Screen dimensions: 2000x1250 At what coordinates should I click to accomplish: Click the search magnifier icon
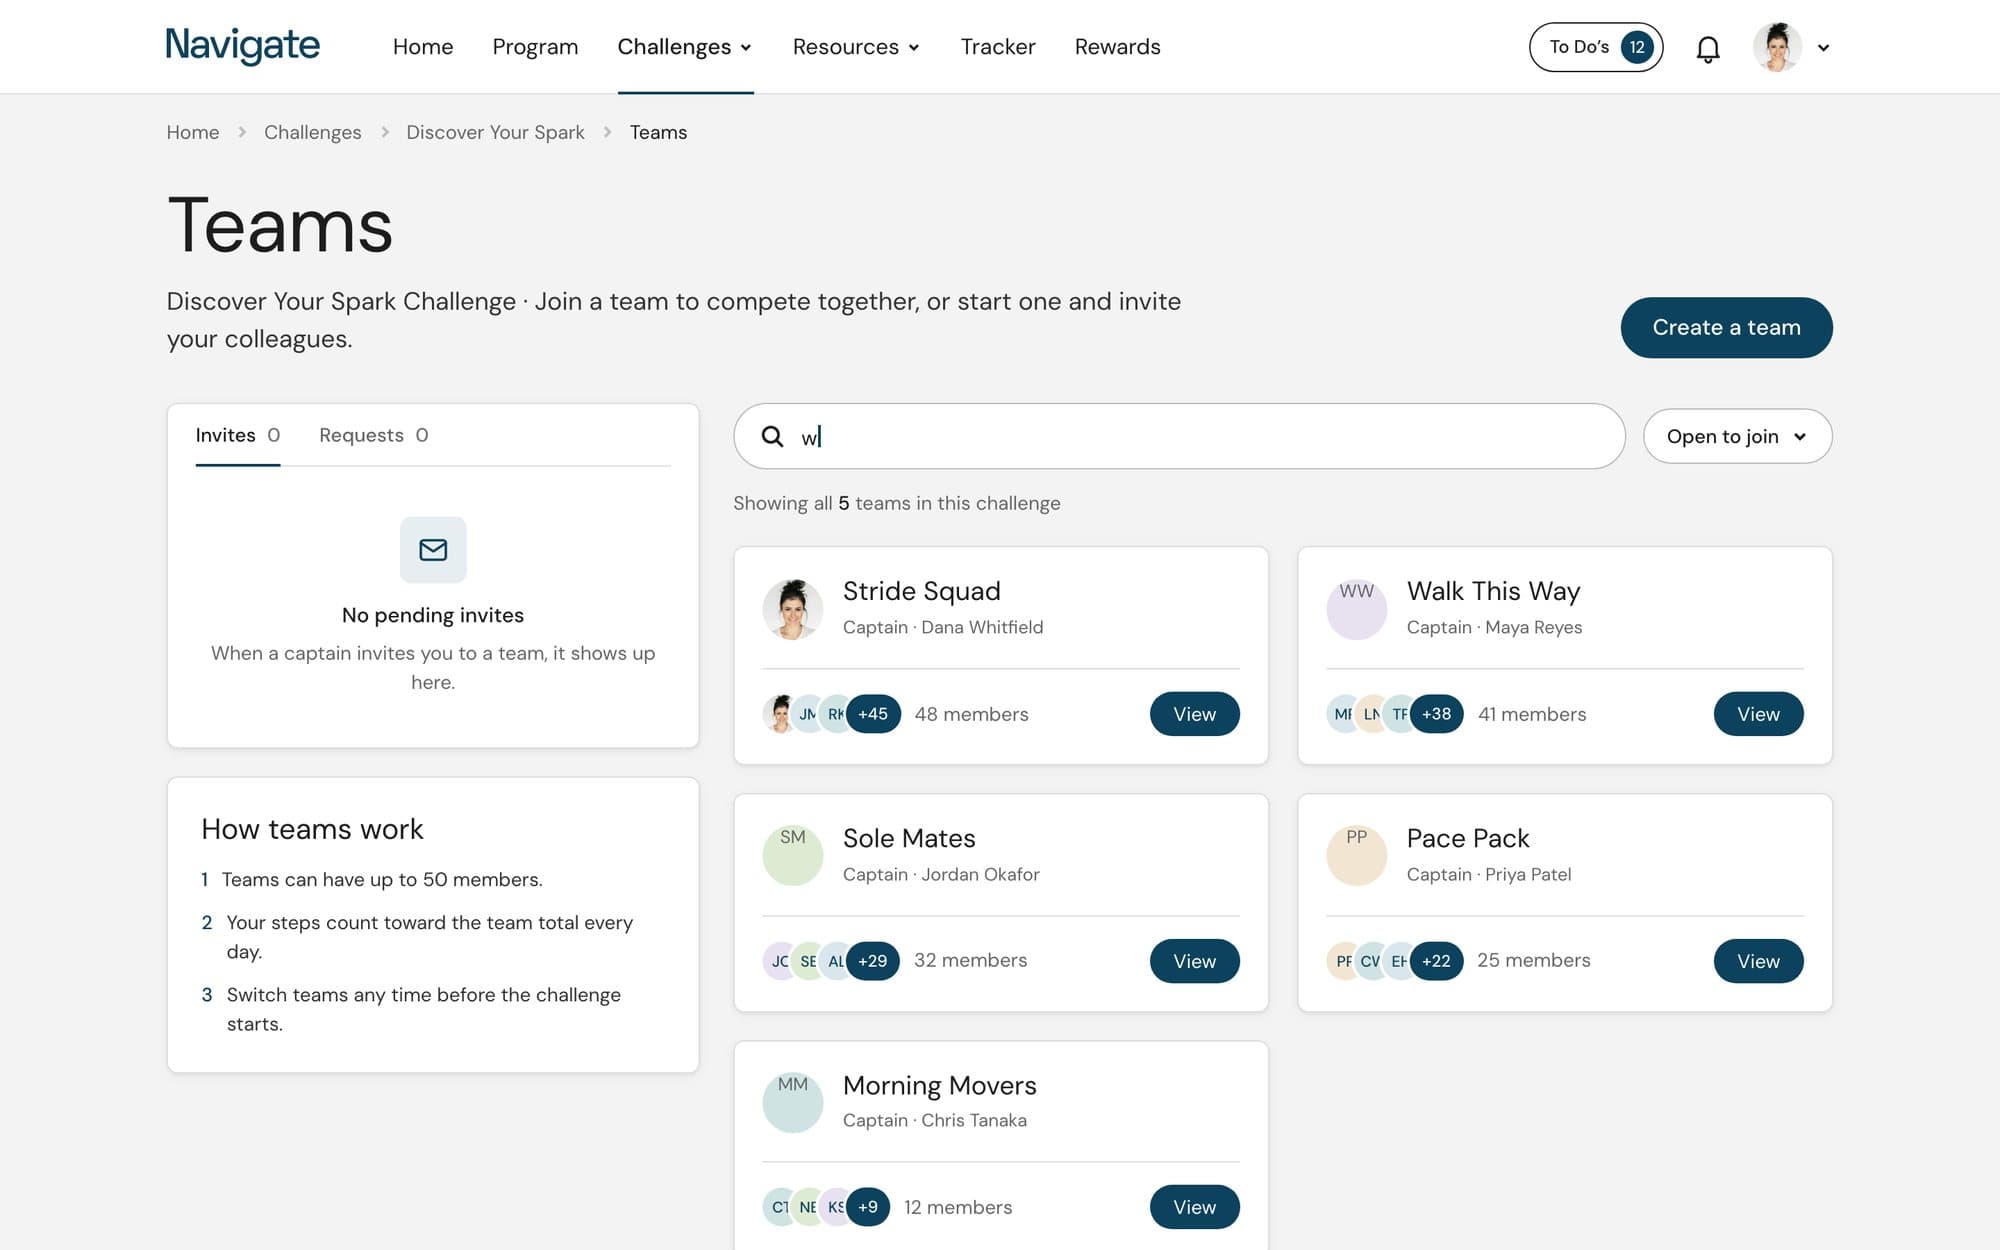coord(772,436)
